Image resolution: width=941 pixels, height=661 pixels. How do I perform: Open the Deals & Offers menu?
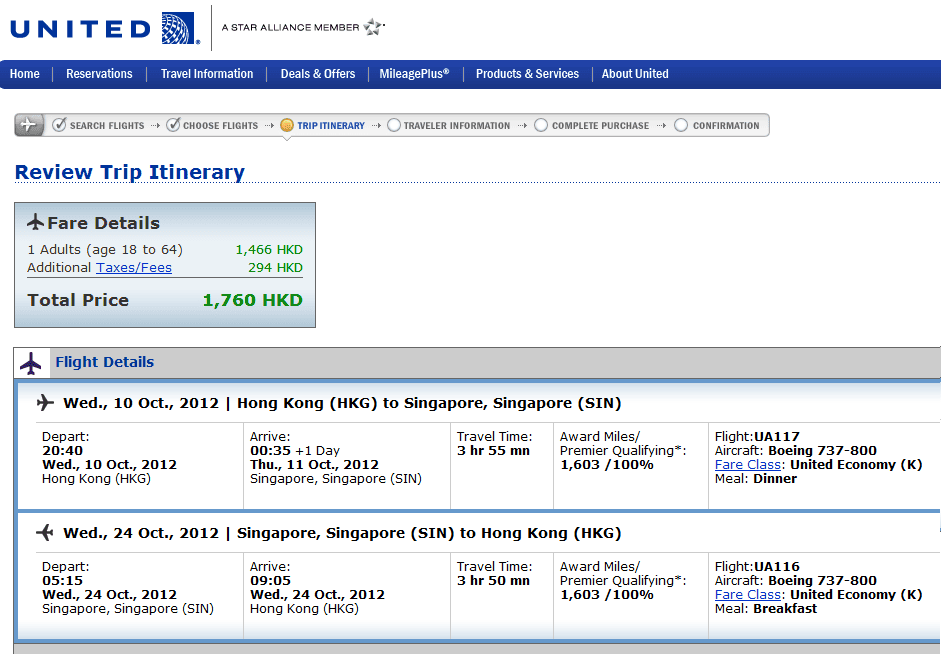pos(317,74)
